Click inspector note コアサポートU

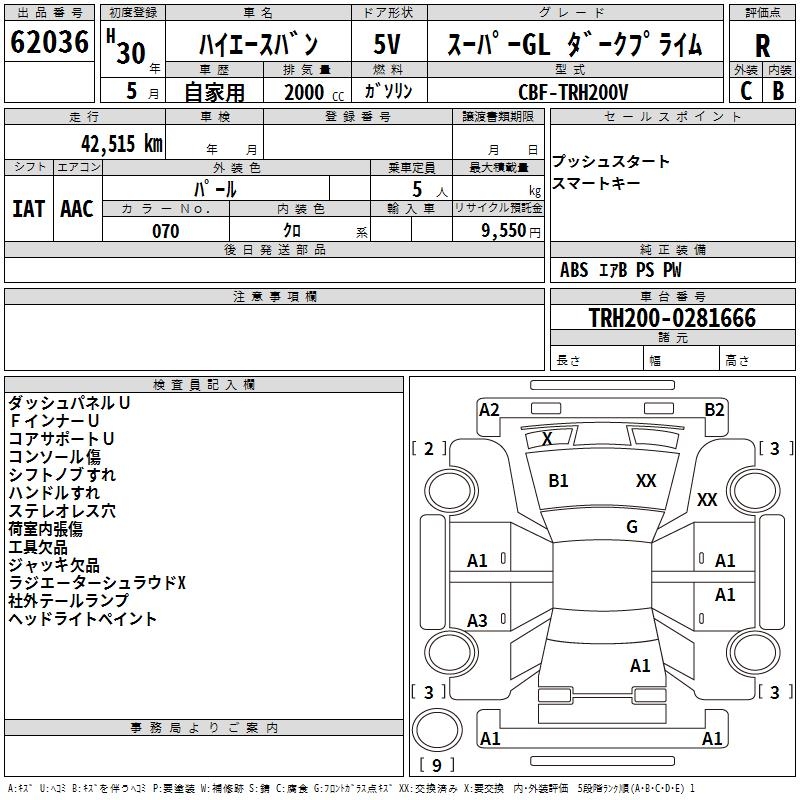click(61, 439)
